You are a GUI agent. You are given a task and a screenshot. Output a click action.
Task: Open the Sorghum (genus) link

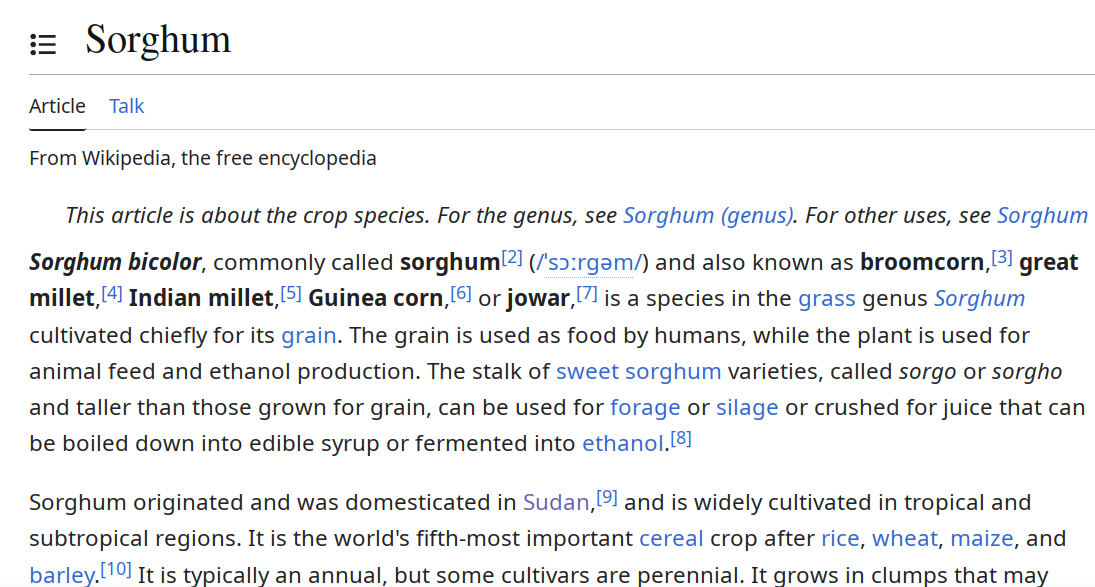tap(709, 215)
